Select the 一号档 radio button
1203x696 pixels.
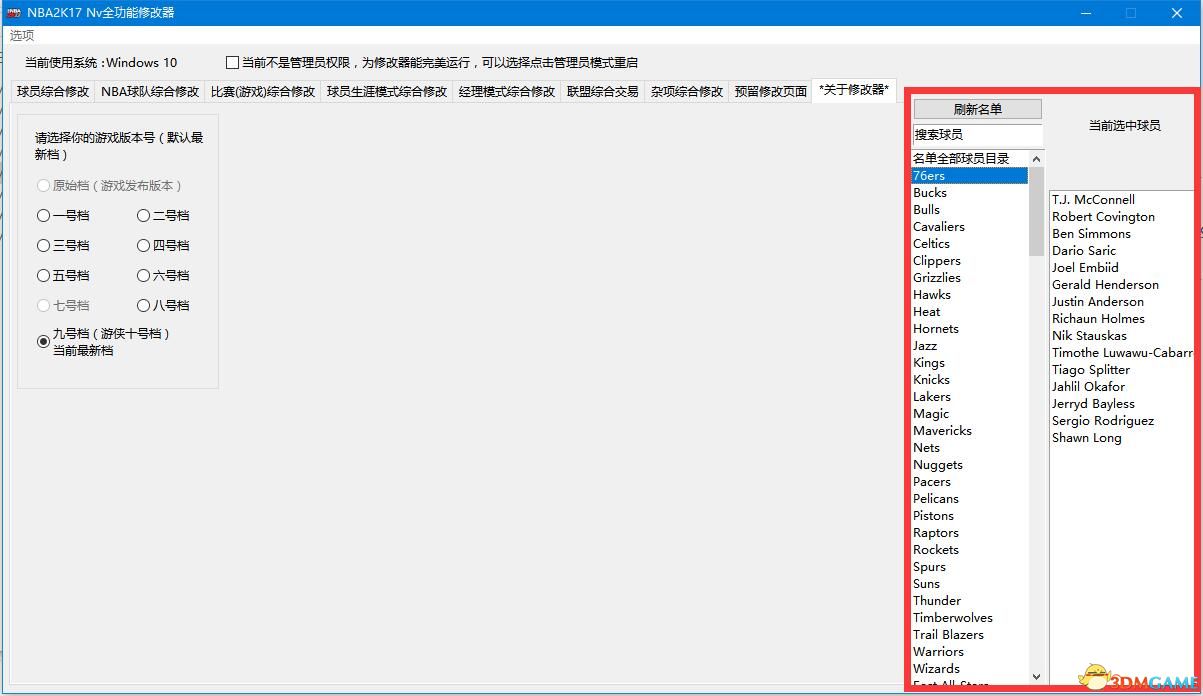coord(43,216)
